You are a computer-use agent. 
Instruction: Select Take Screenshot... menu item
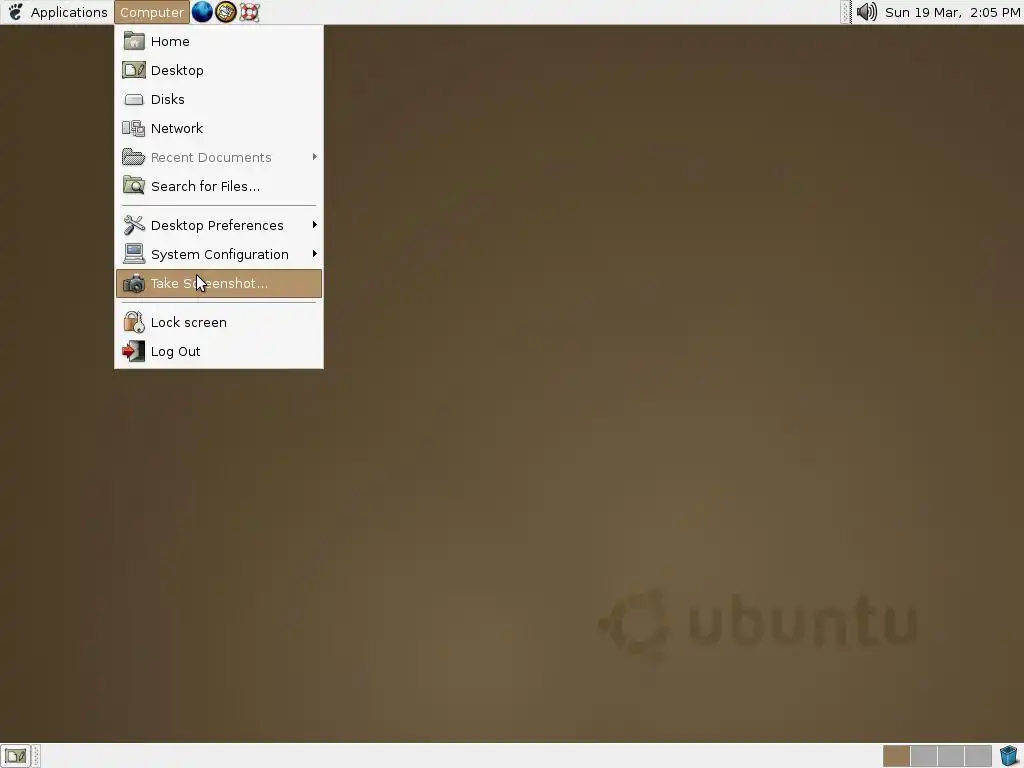219,283
